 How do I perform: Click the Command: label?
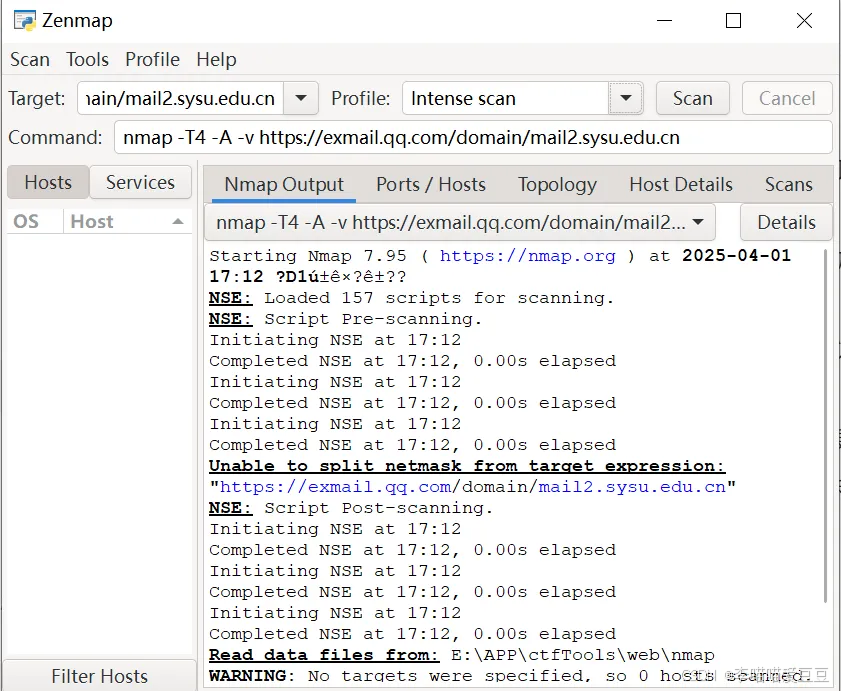point(55,138)
